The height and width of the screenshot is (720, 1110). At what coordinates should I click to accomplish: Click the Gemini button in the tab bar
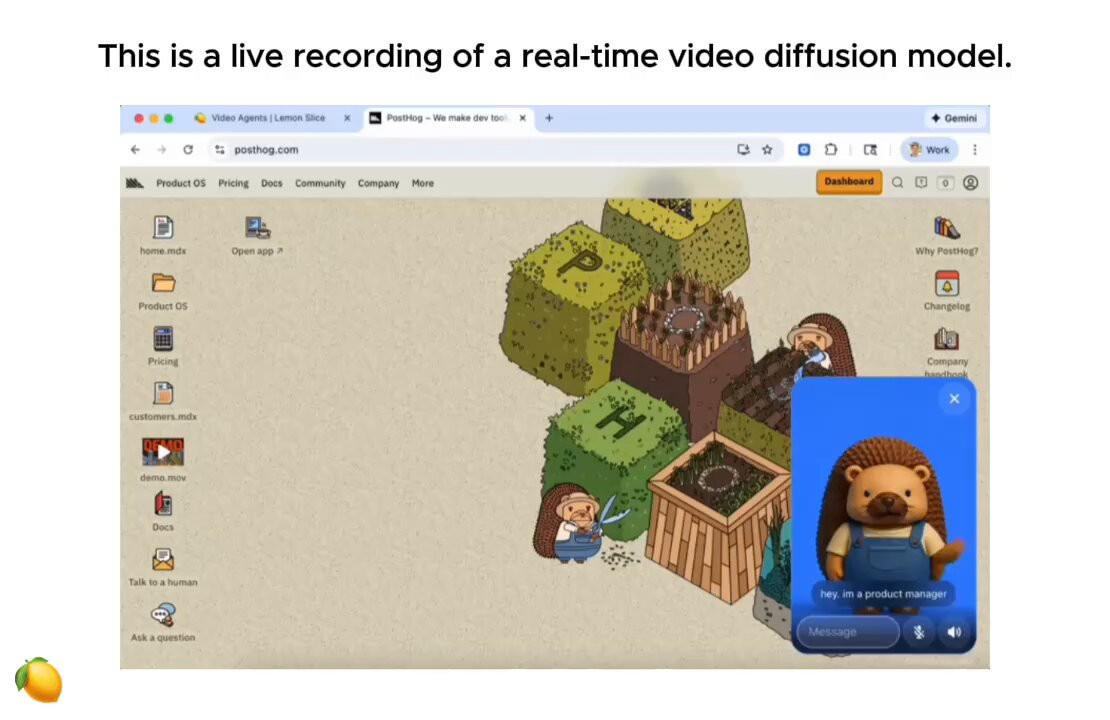(954, 118)
